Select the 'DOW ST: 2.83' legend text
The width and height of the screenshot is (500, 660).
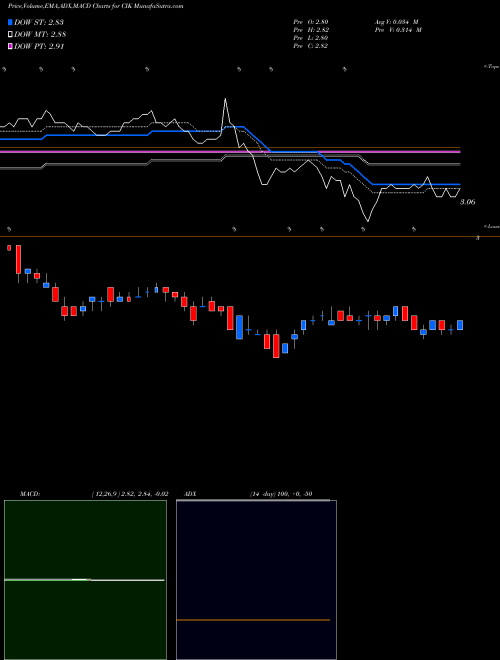39,22
